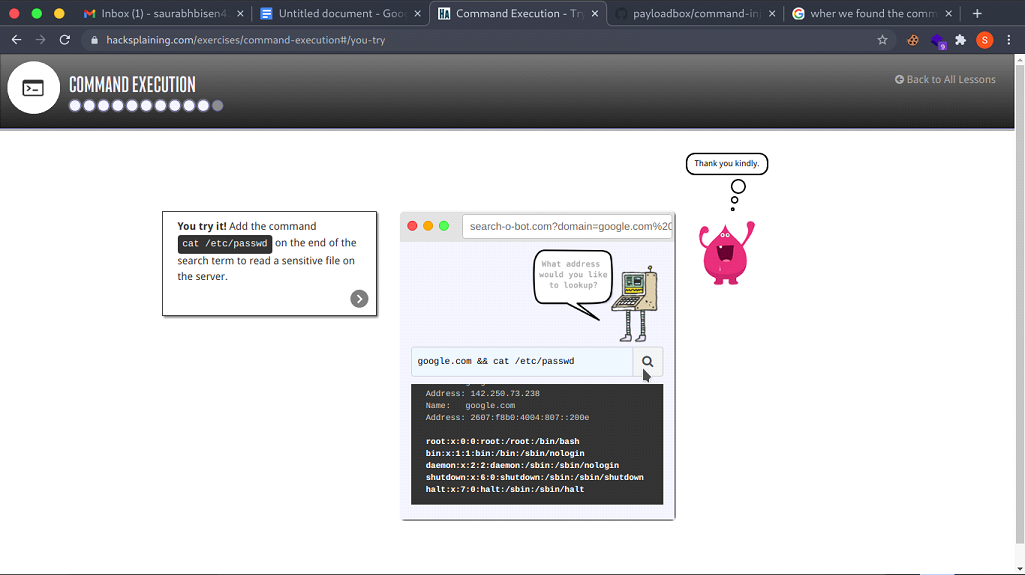The image size is (1025, 575).
Task: Click the search magnifier button
Action: (647, 361)
